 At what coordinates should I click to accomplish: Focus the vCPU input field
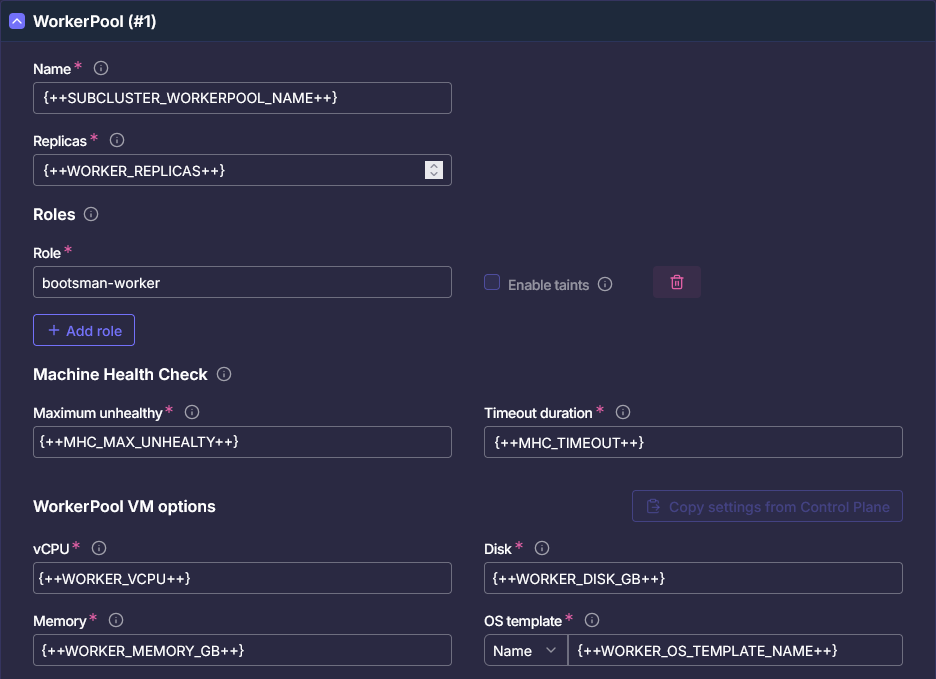(x=242, y=578)
